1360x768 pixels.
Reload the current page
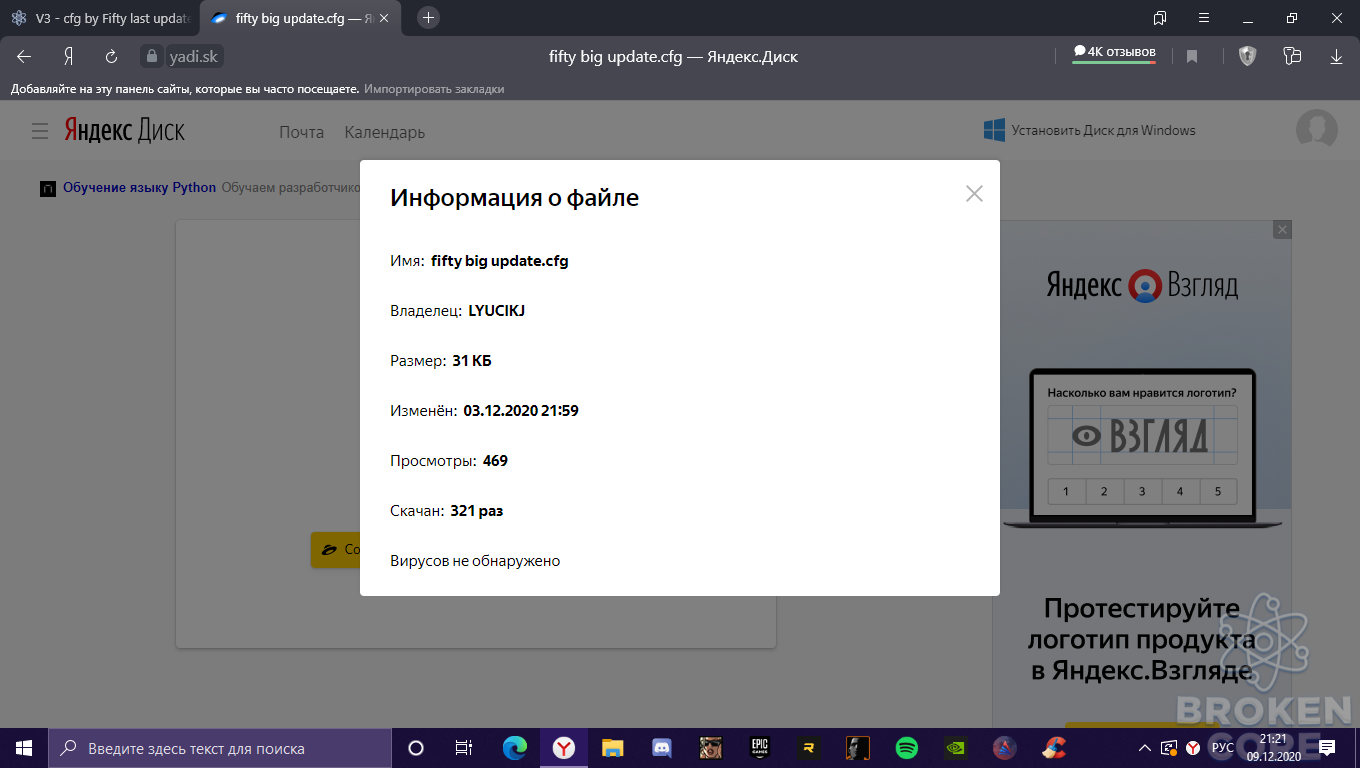click(x=111, y=57)
